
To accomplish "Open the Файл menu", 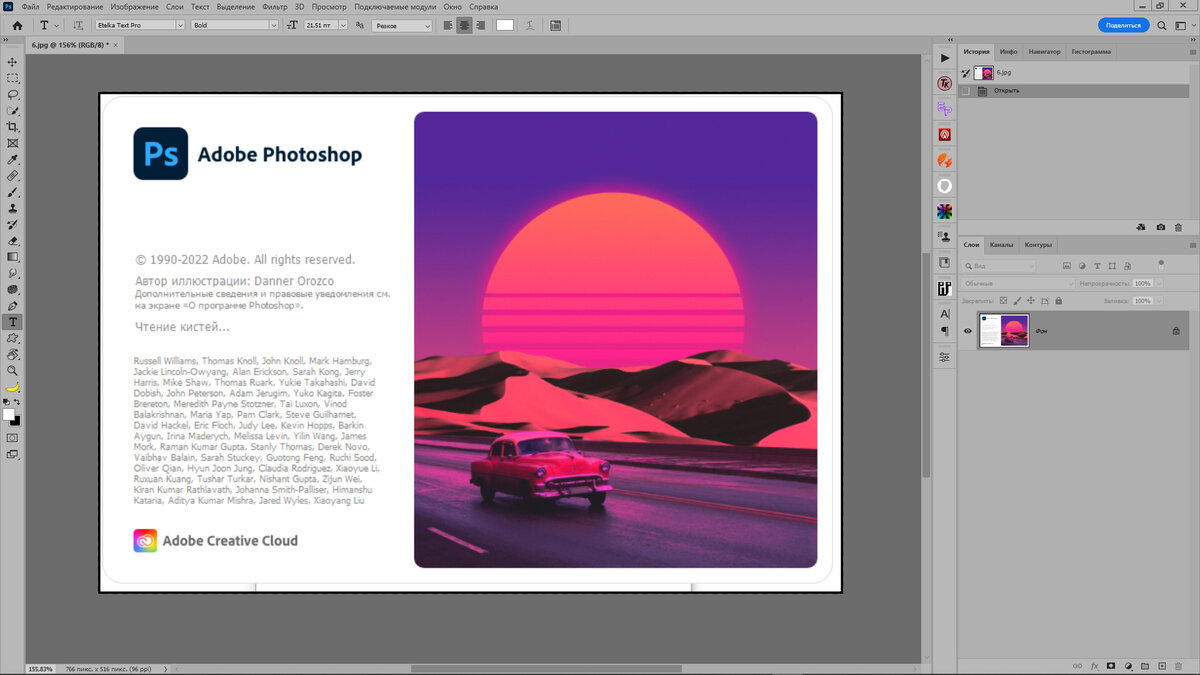I will point(31,7).
